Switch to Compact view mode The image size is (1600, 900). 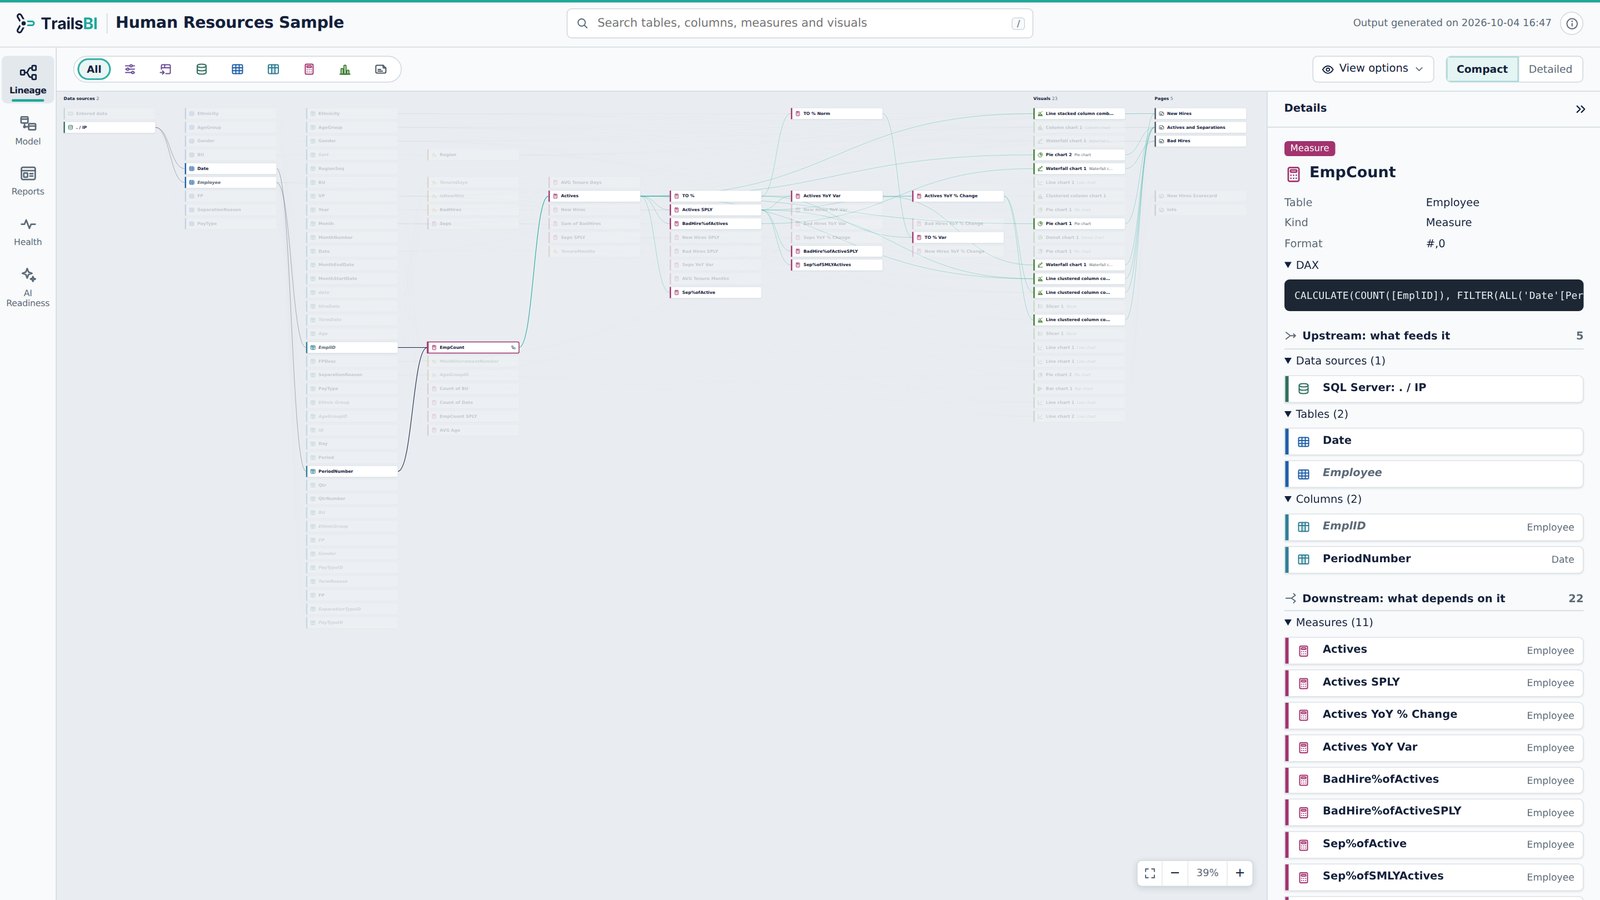[1482, 69]
